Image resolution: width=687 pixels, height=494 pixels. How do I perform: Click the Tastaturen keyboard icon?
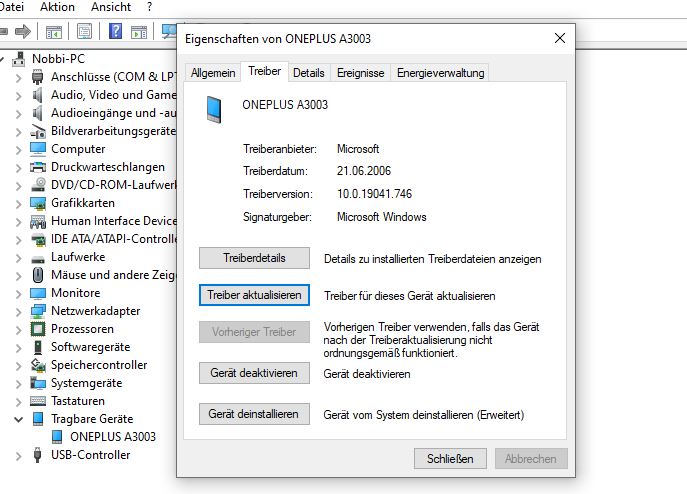pyautogui.click(x=38, y=401)
